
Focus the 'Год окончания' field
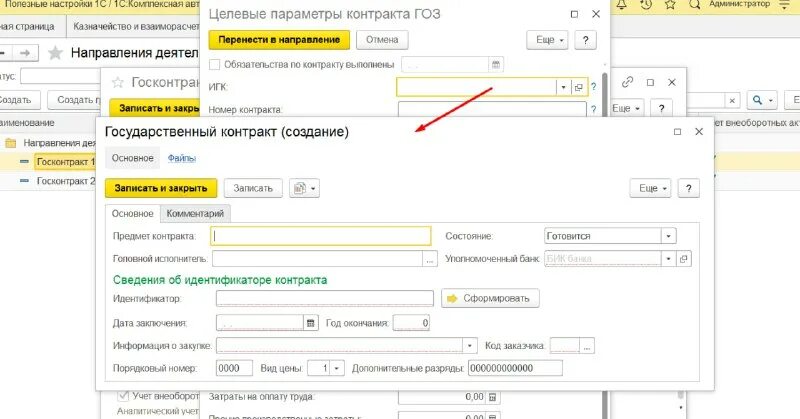(x=411, y=323)
